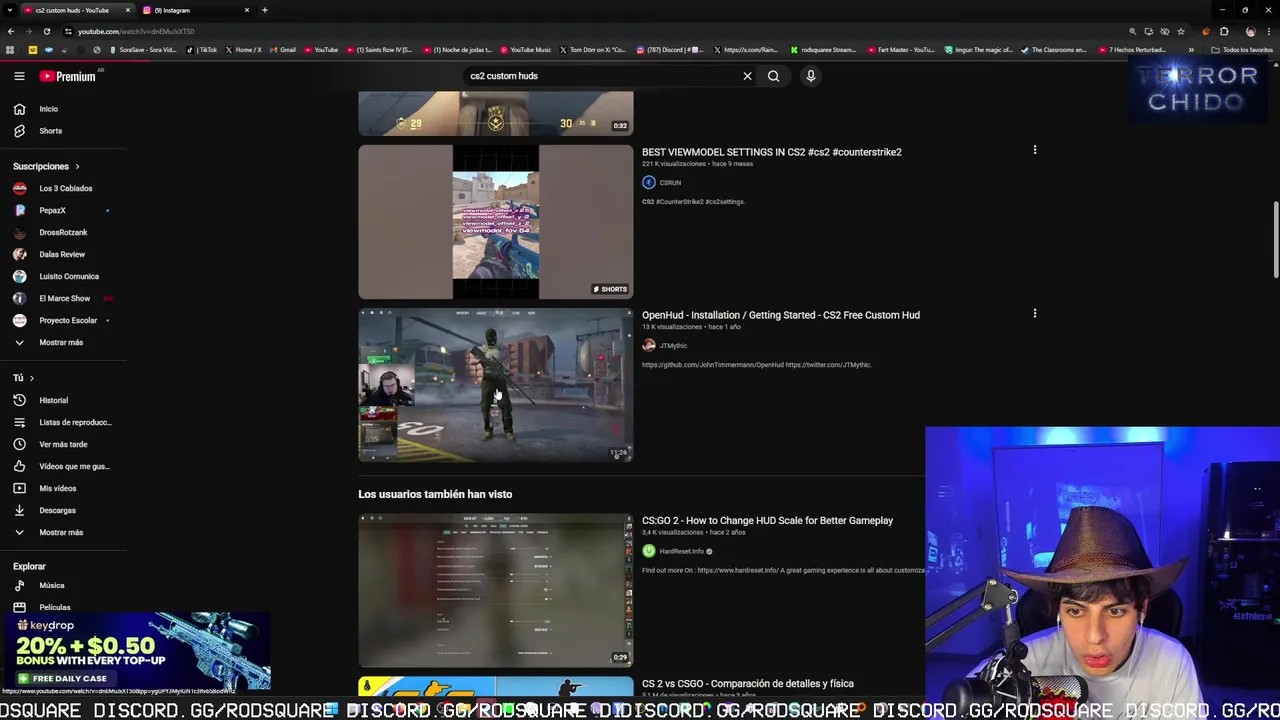Open the TikTok bookmark

click(x=203, y=50)
